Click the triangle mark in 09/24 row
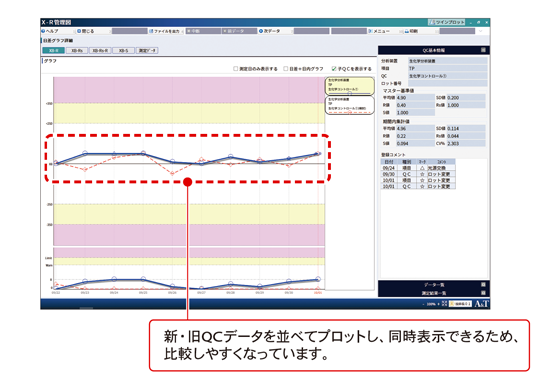 [422, 168]
